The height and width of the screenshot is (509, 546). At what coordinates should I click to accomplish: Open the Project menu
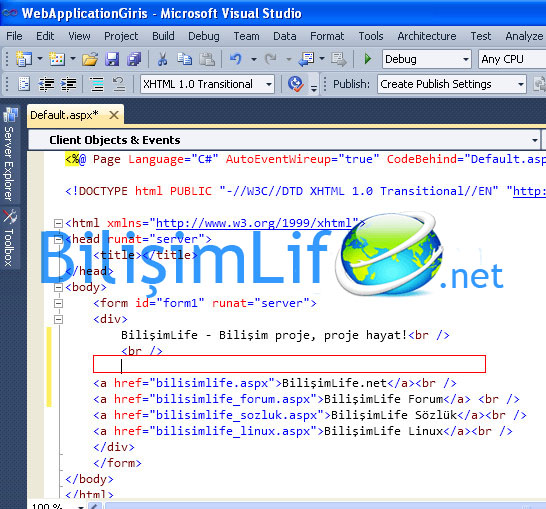point(121,36)
